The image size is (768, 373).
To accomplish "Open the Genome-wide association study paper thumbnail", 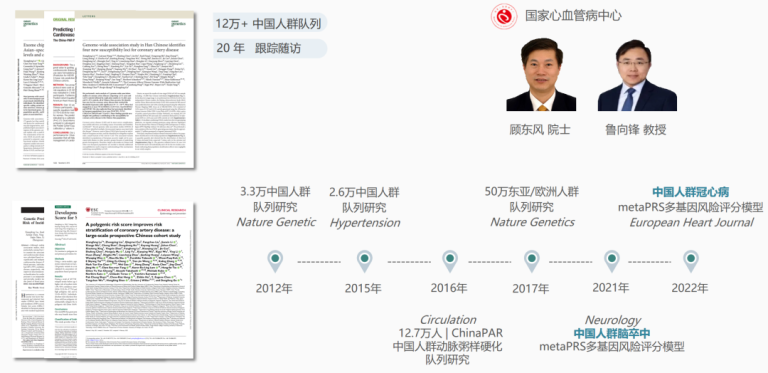I will 134,91.
